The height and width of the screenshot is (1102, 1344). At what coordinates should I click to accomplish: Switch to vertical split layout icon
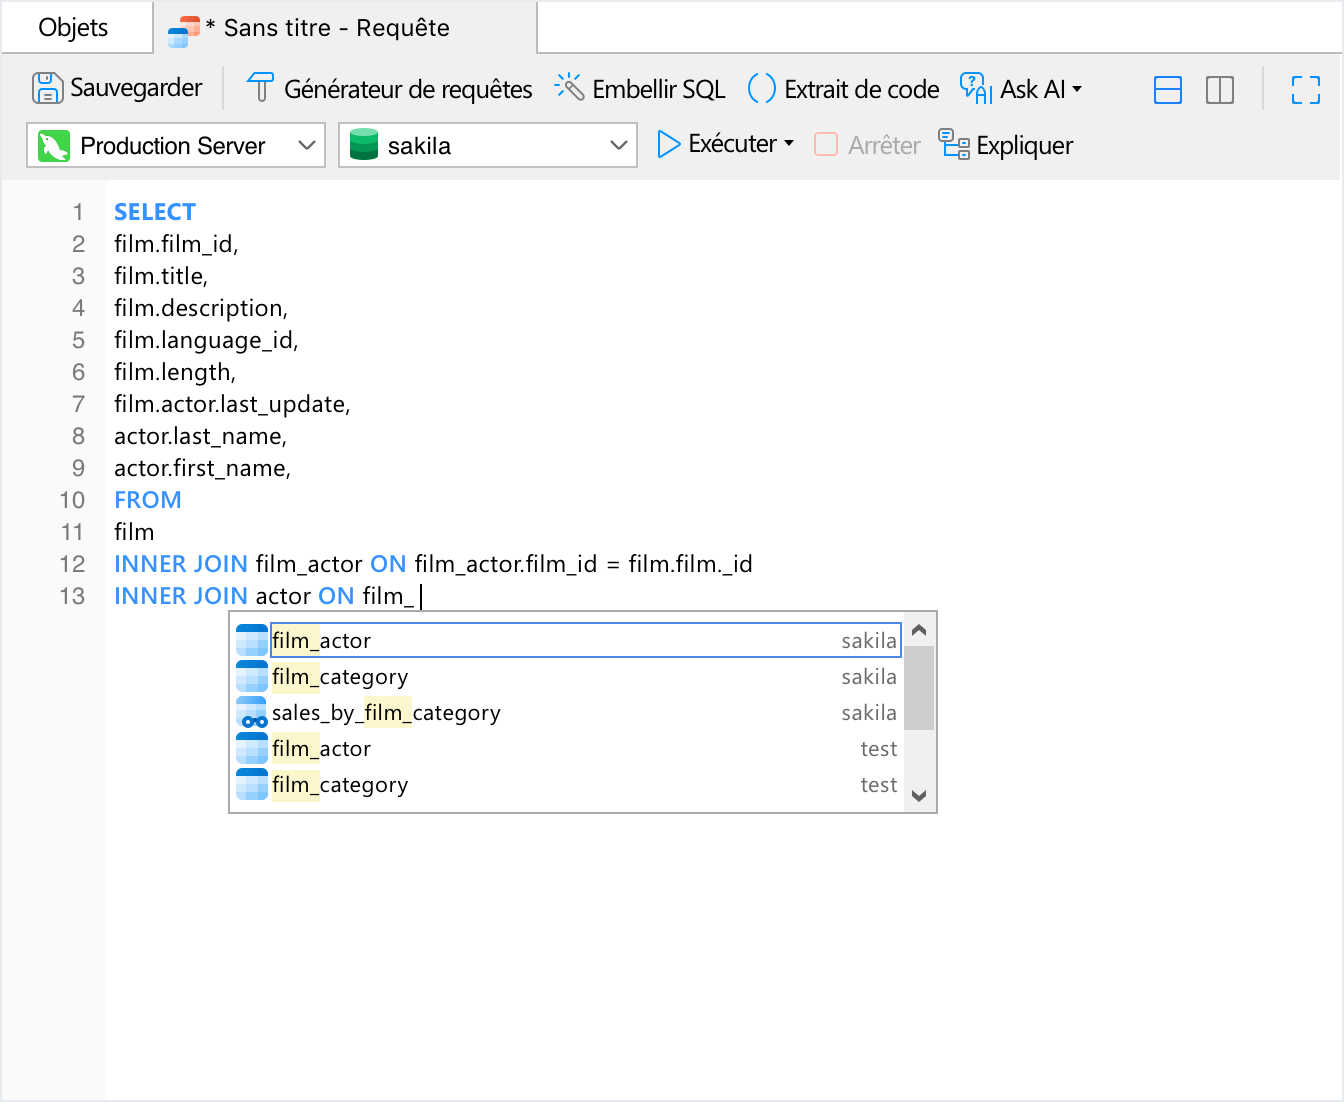pos(1219,90)
